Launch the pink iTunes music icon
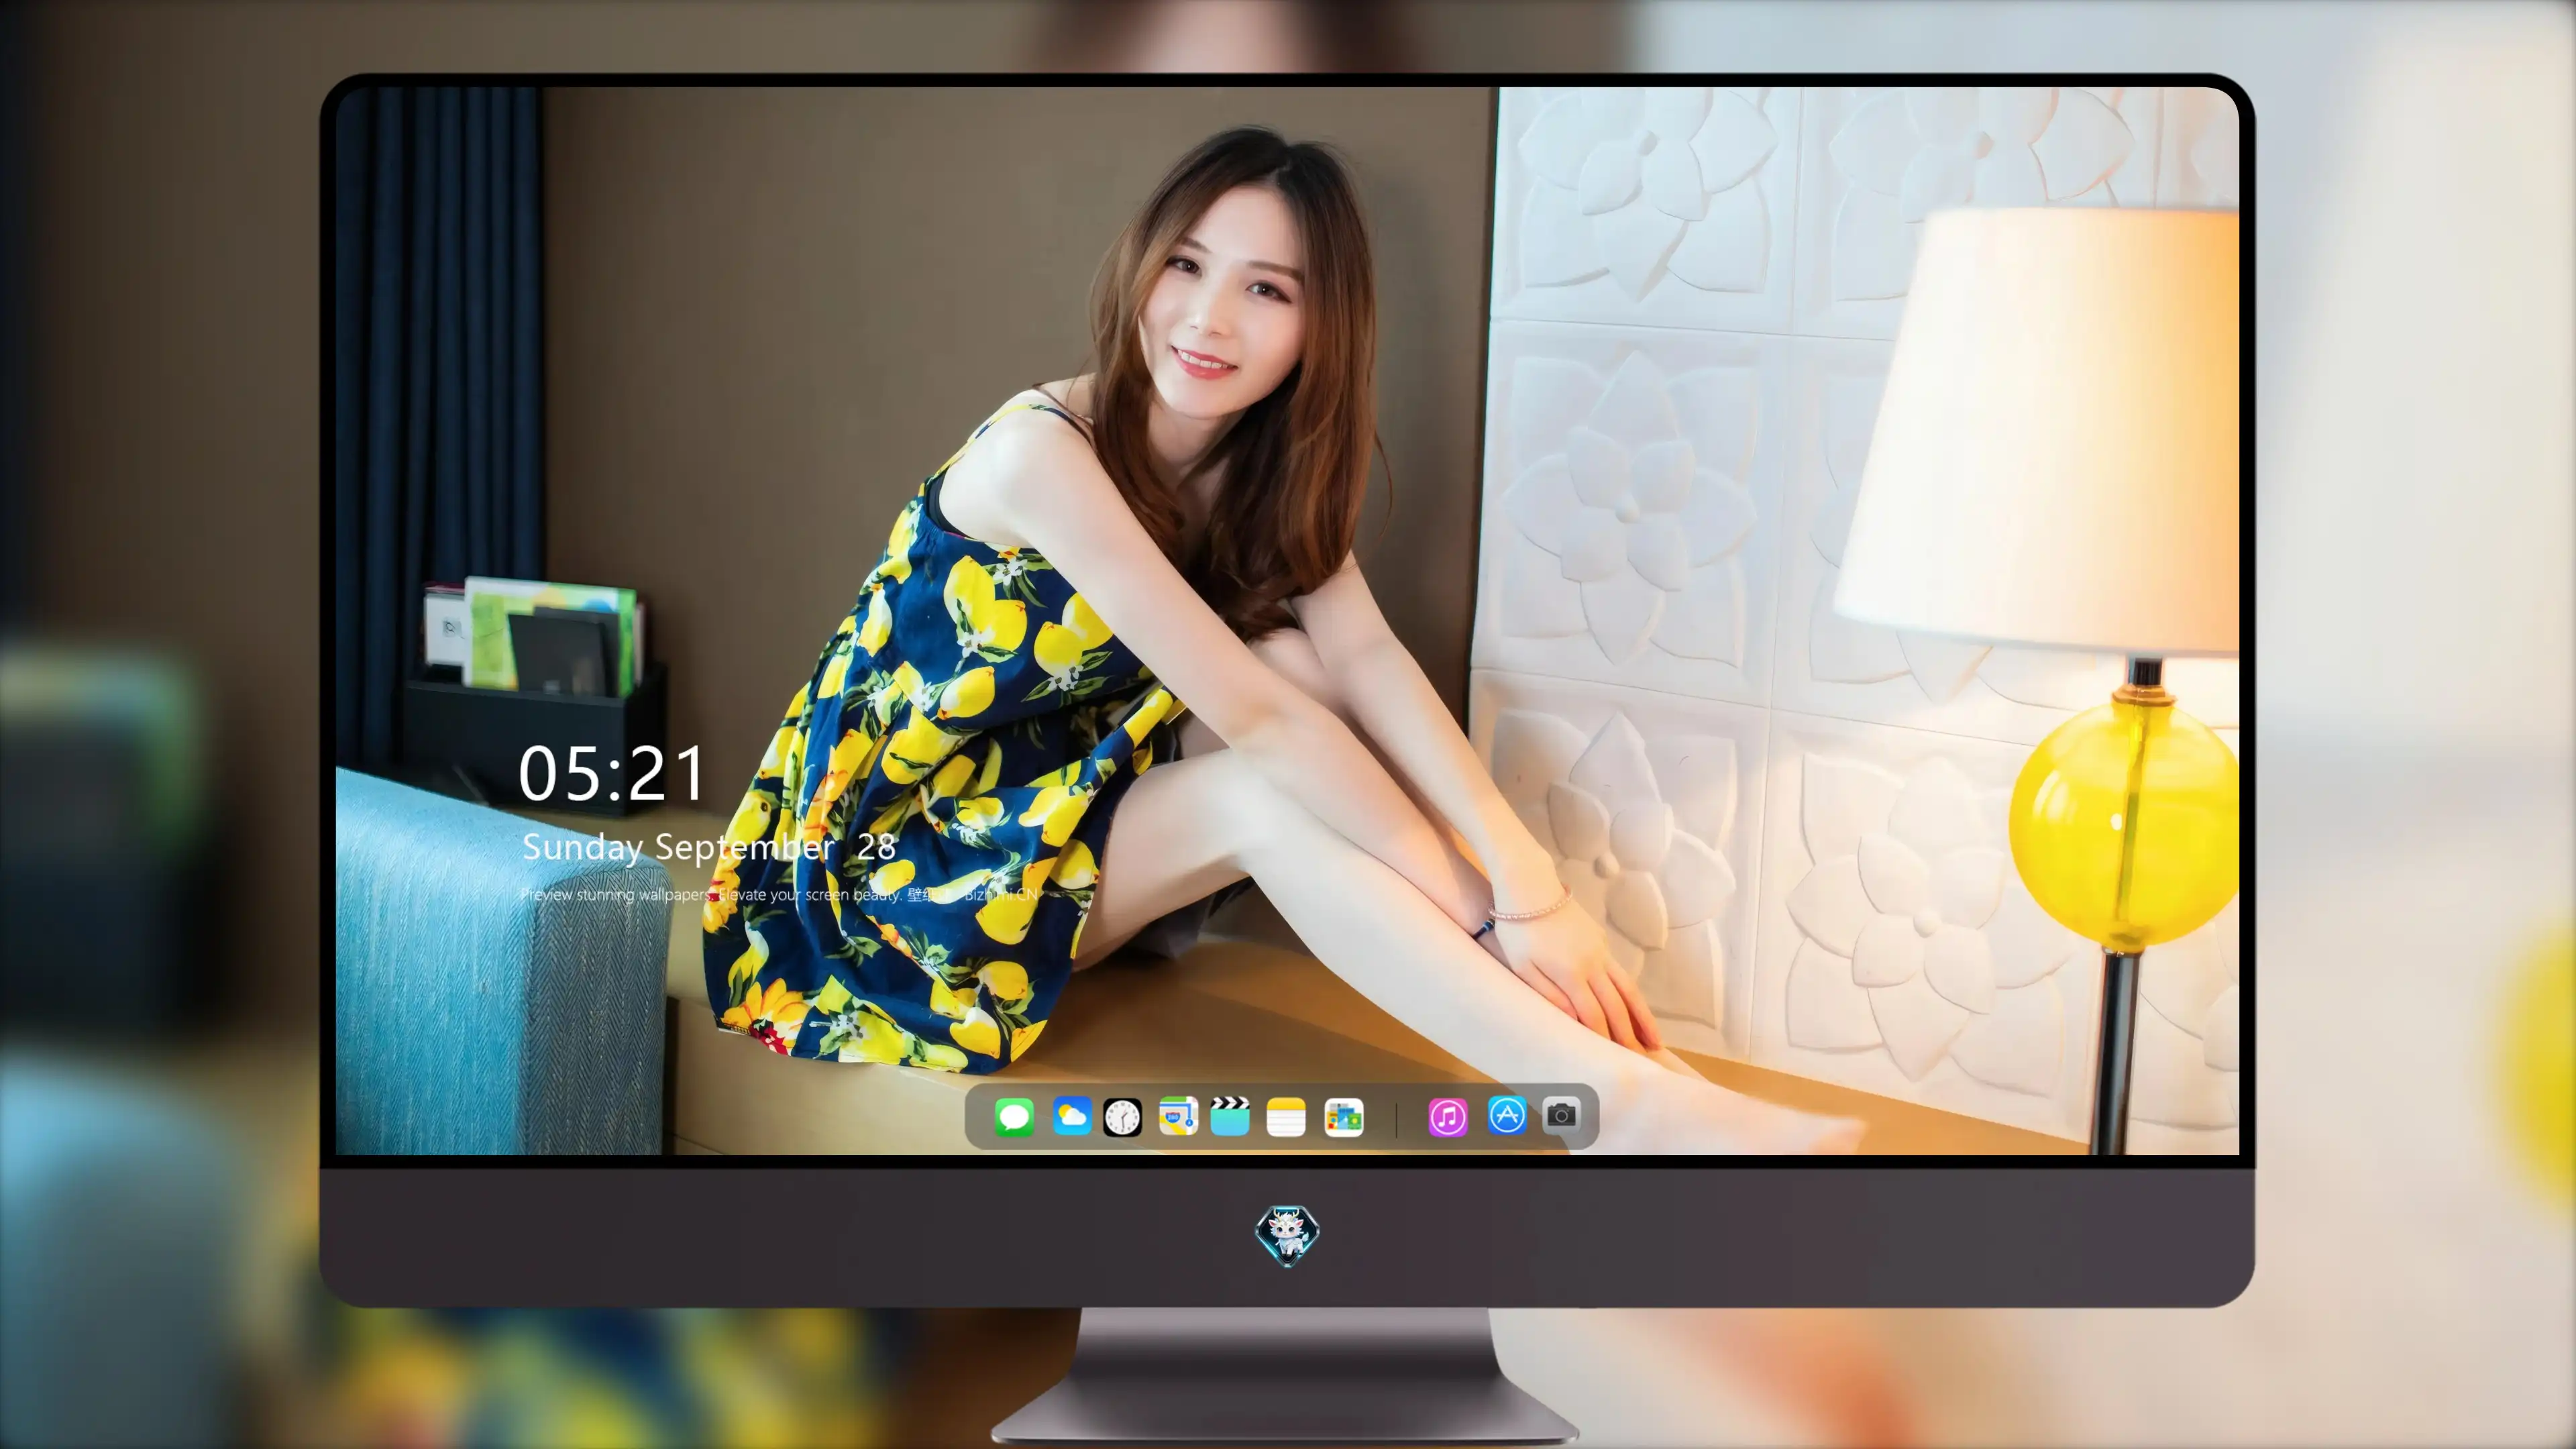The height and width of the screenshot is (1449, 2576). pyautogui.click(x=1448, y=1117)
